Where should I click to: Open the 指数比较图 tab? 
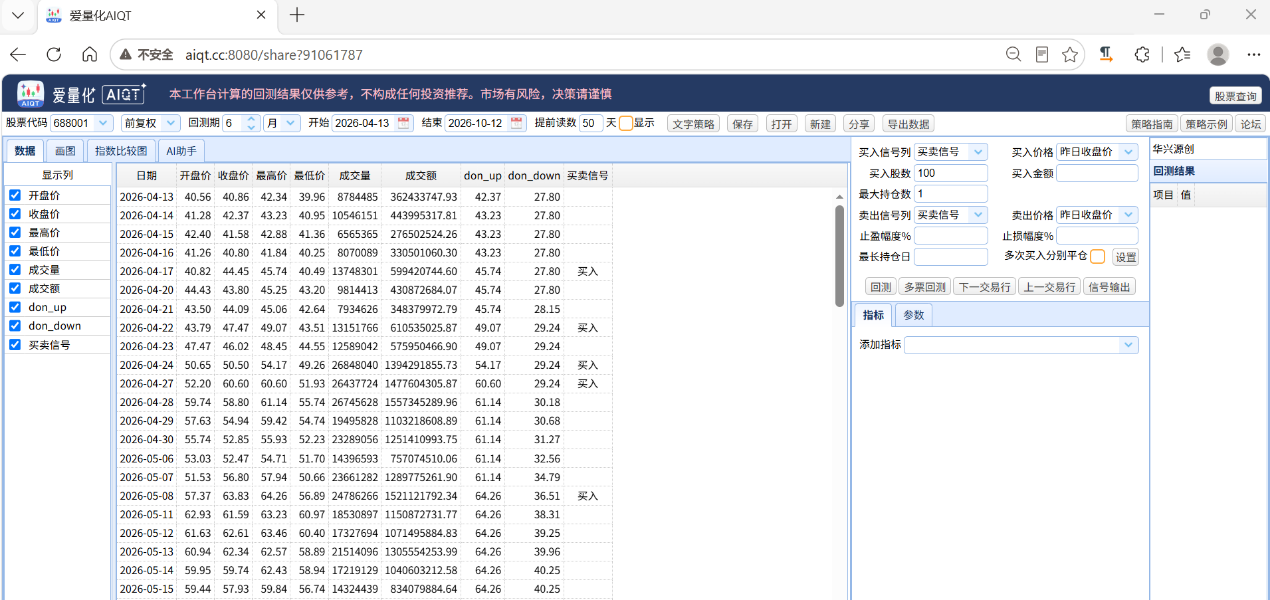(x=121, y=151)
